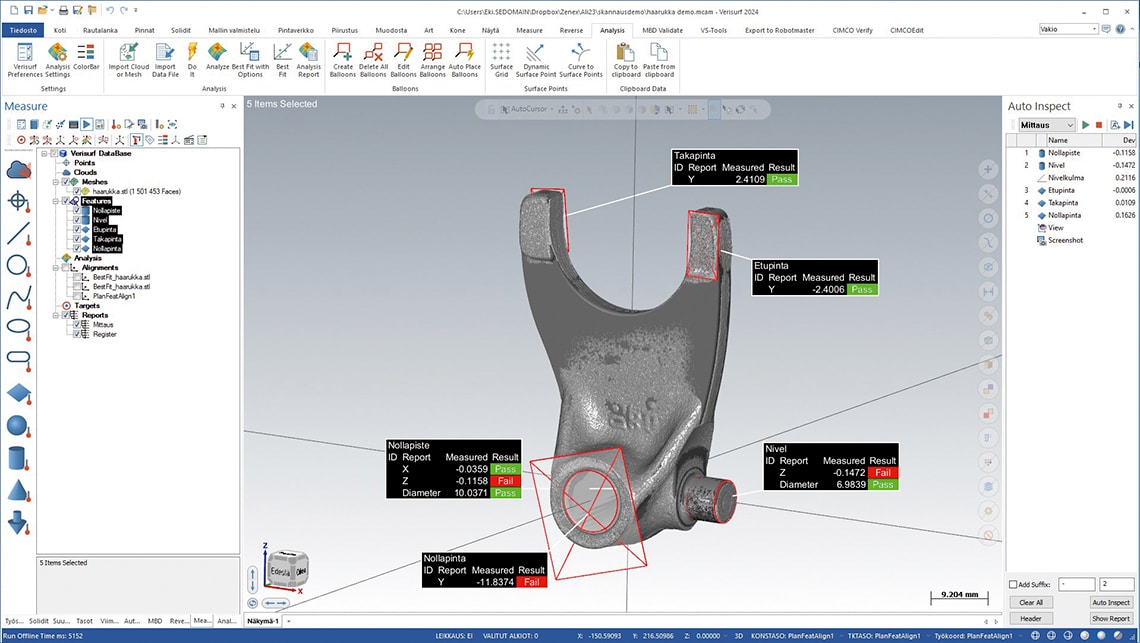Open the Tiedosto file menu

tap(23, 31)
